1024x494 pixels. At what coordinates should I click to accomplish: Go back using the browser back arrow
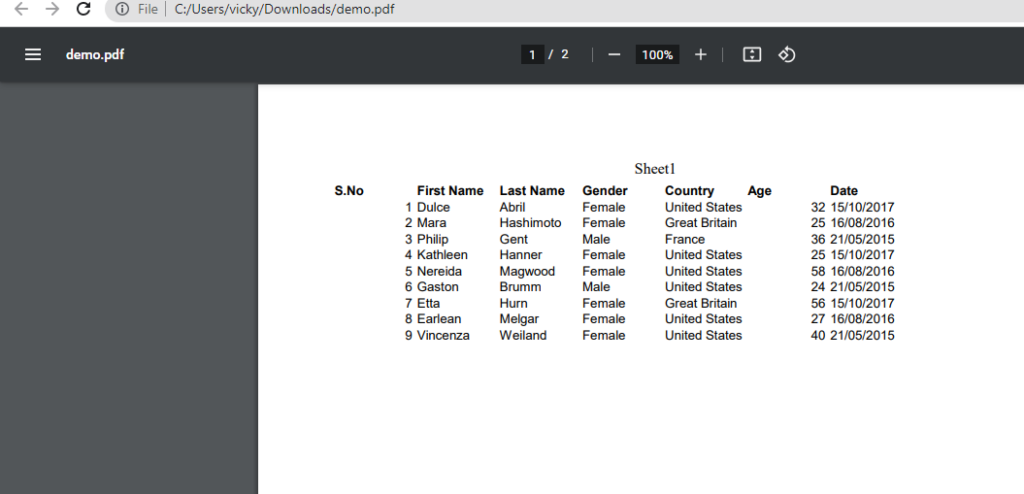21,9
